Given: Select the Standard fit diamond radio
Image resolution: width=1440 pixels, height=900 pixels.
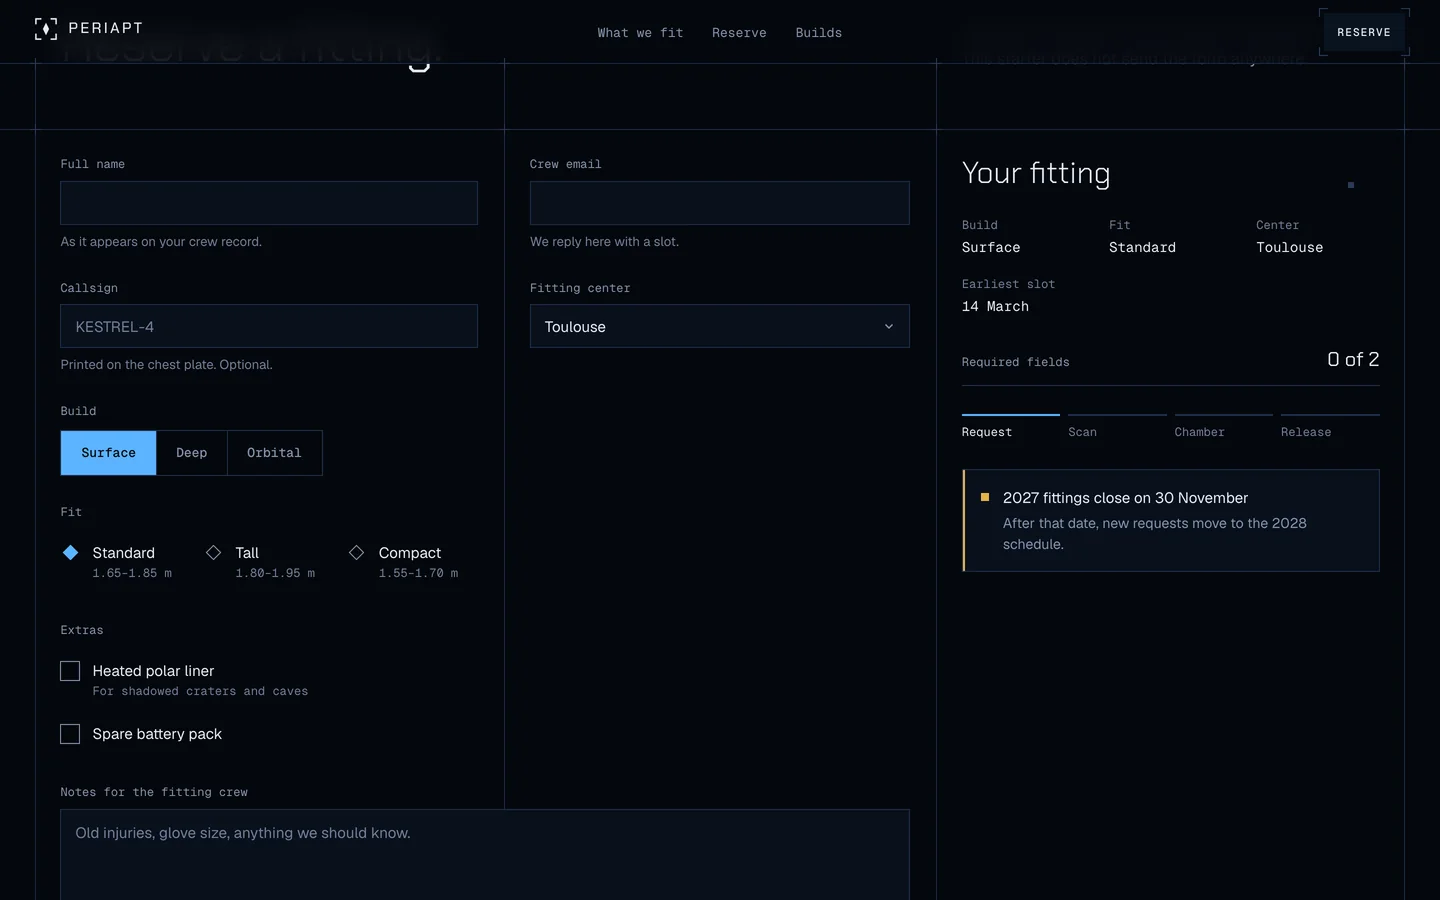Looking at the screenshot, I should point(70,553).
